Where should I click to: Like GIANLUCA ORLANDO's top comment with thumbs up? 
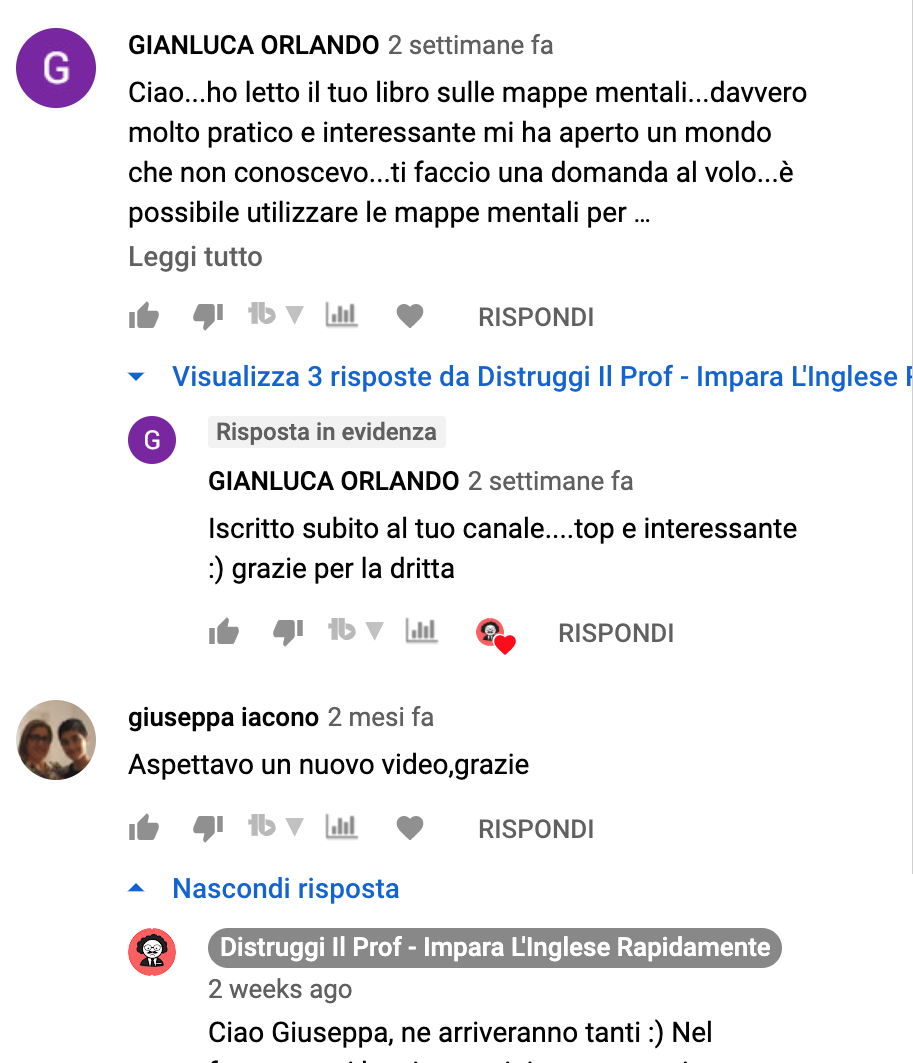144,316
